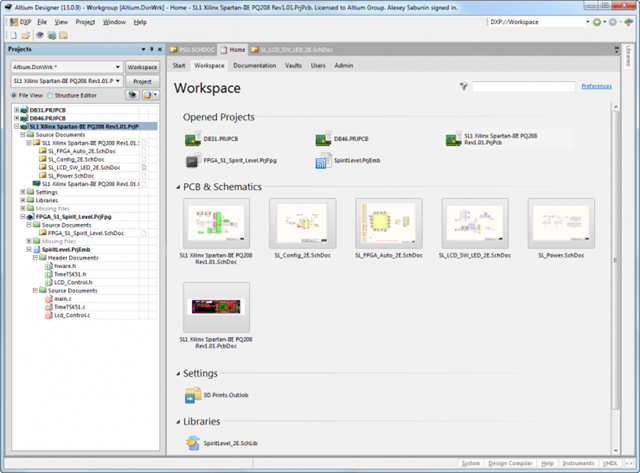
Task: Click the open folder toolbar icon
Action: pyautogui.click(x=25, y=36)
